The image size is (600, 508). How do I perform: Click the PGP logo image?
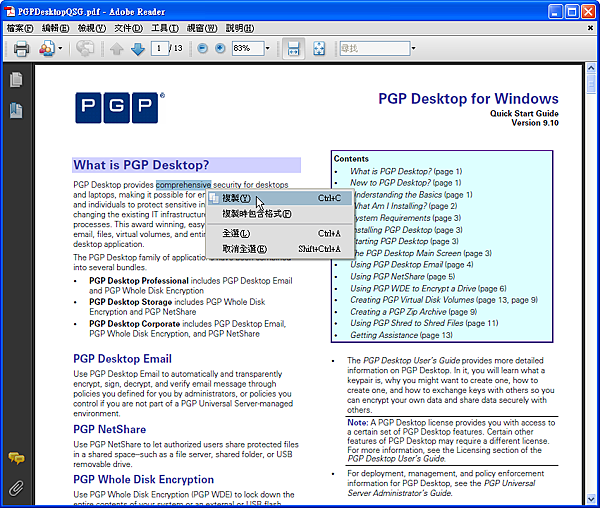coord(117,107)
